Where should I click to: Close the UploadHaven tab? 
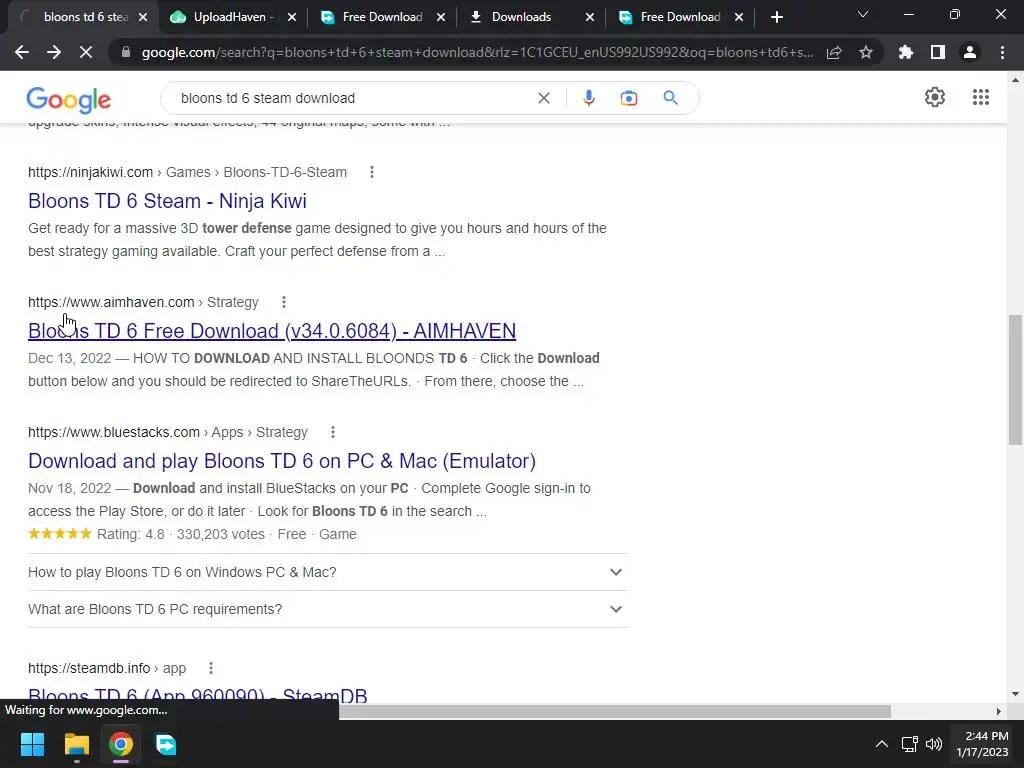pos(292,18)
